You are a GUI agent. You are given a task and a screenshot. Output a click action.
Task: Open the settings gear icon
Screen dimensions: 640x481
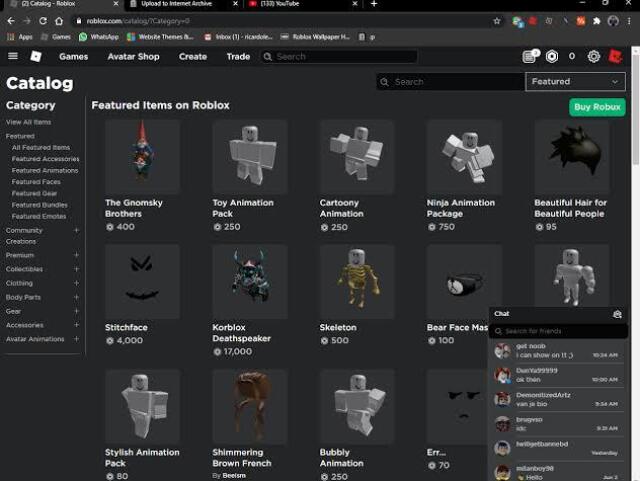point(593,56)
